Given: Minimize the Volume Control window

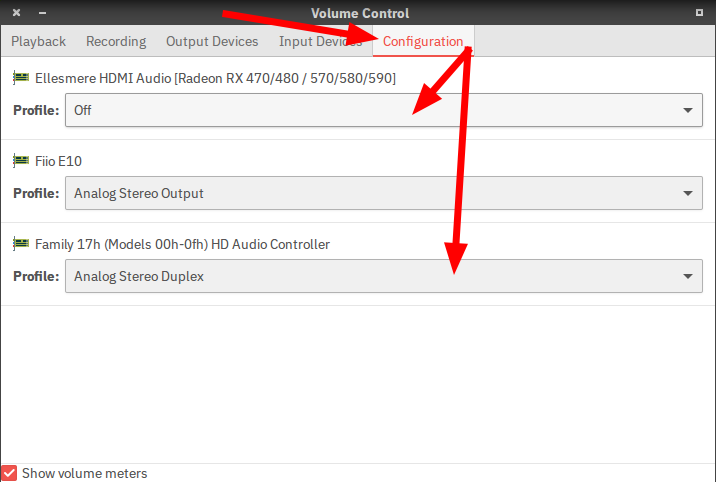Looking at the screenshot, I should click(42, 13).
